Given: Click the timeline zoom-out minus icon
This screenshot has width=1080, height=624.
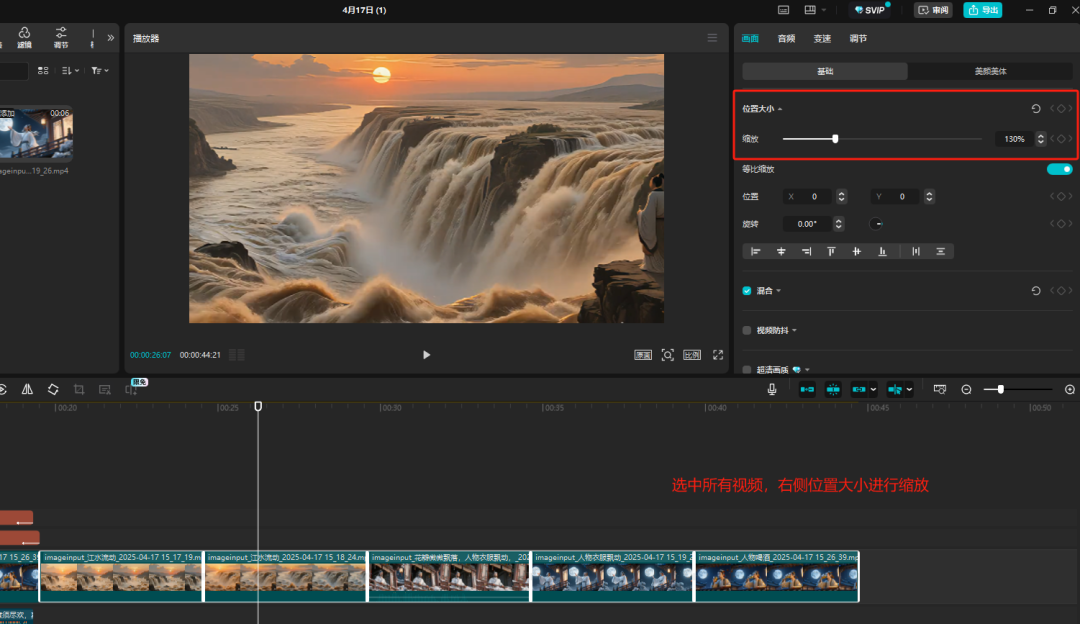Looking at the screenshot, I should (x=966, y=389).
